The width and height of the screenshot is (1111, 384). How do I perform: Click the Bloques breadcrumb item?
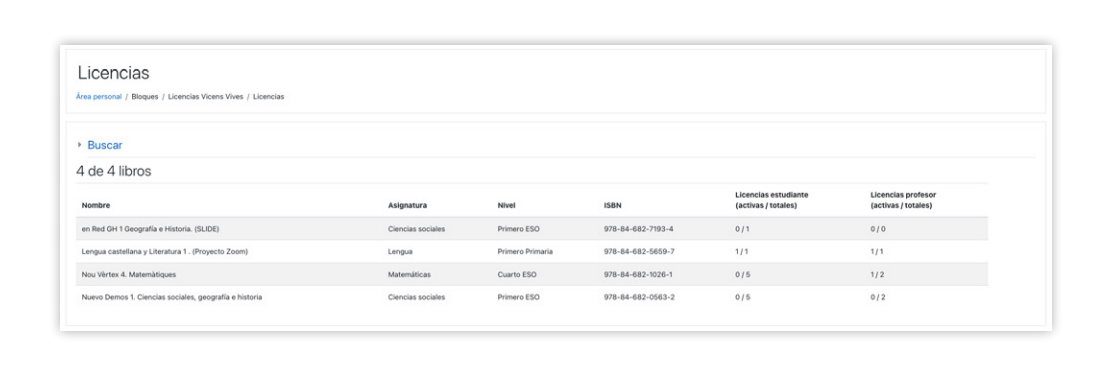[145, 96]
